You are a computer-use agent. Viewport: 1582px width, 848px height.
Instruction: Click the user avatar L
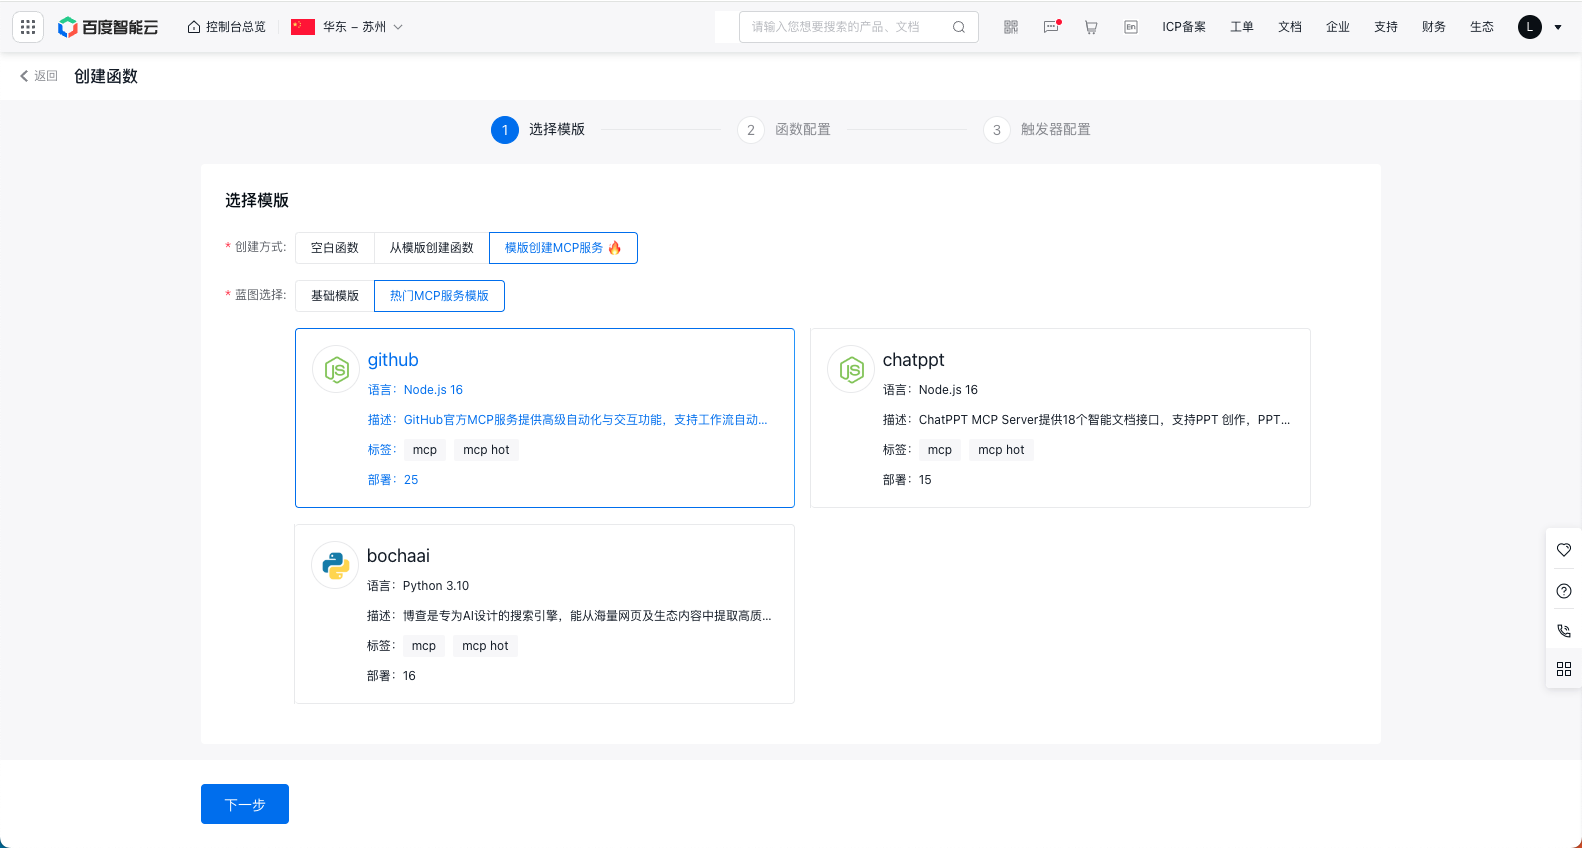[1530, 27]
